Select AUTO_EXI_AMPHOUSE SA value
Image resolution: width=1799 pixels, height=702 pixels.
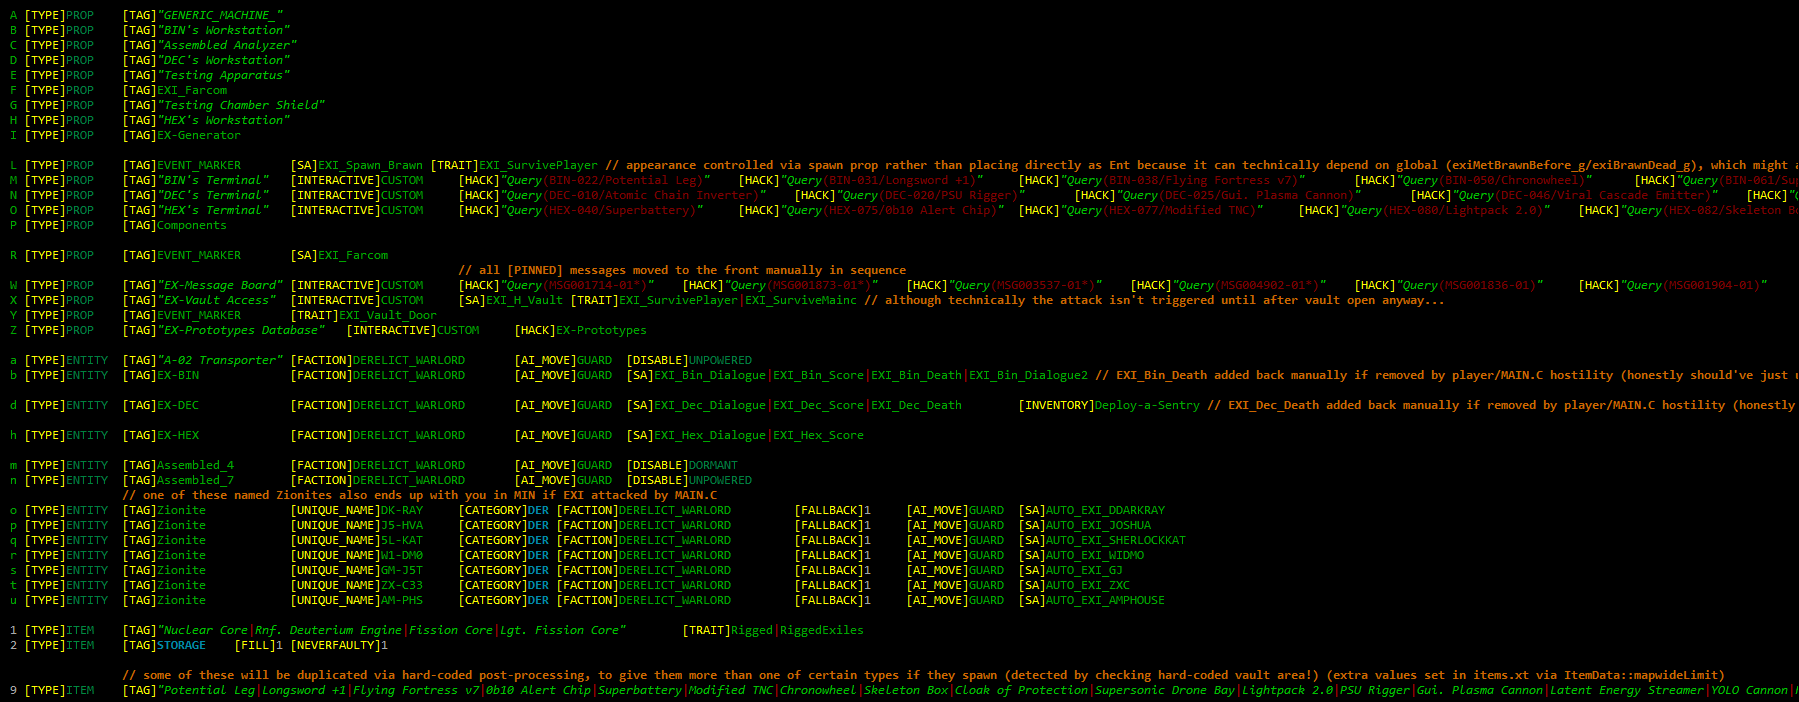[1106, 600]
